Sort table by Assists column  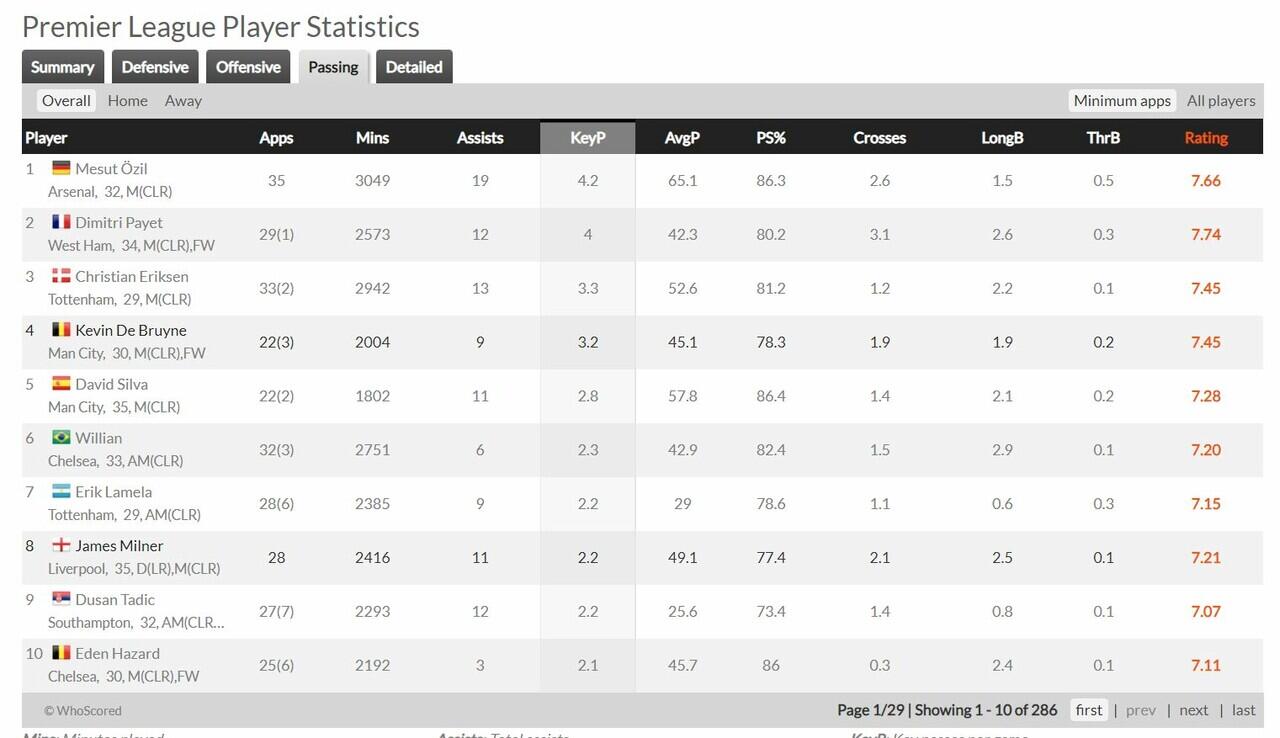pos(480,138)
